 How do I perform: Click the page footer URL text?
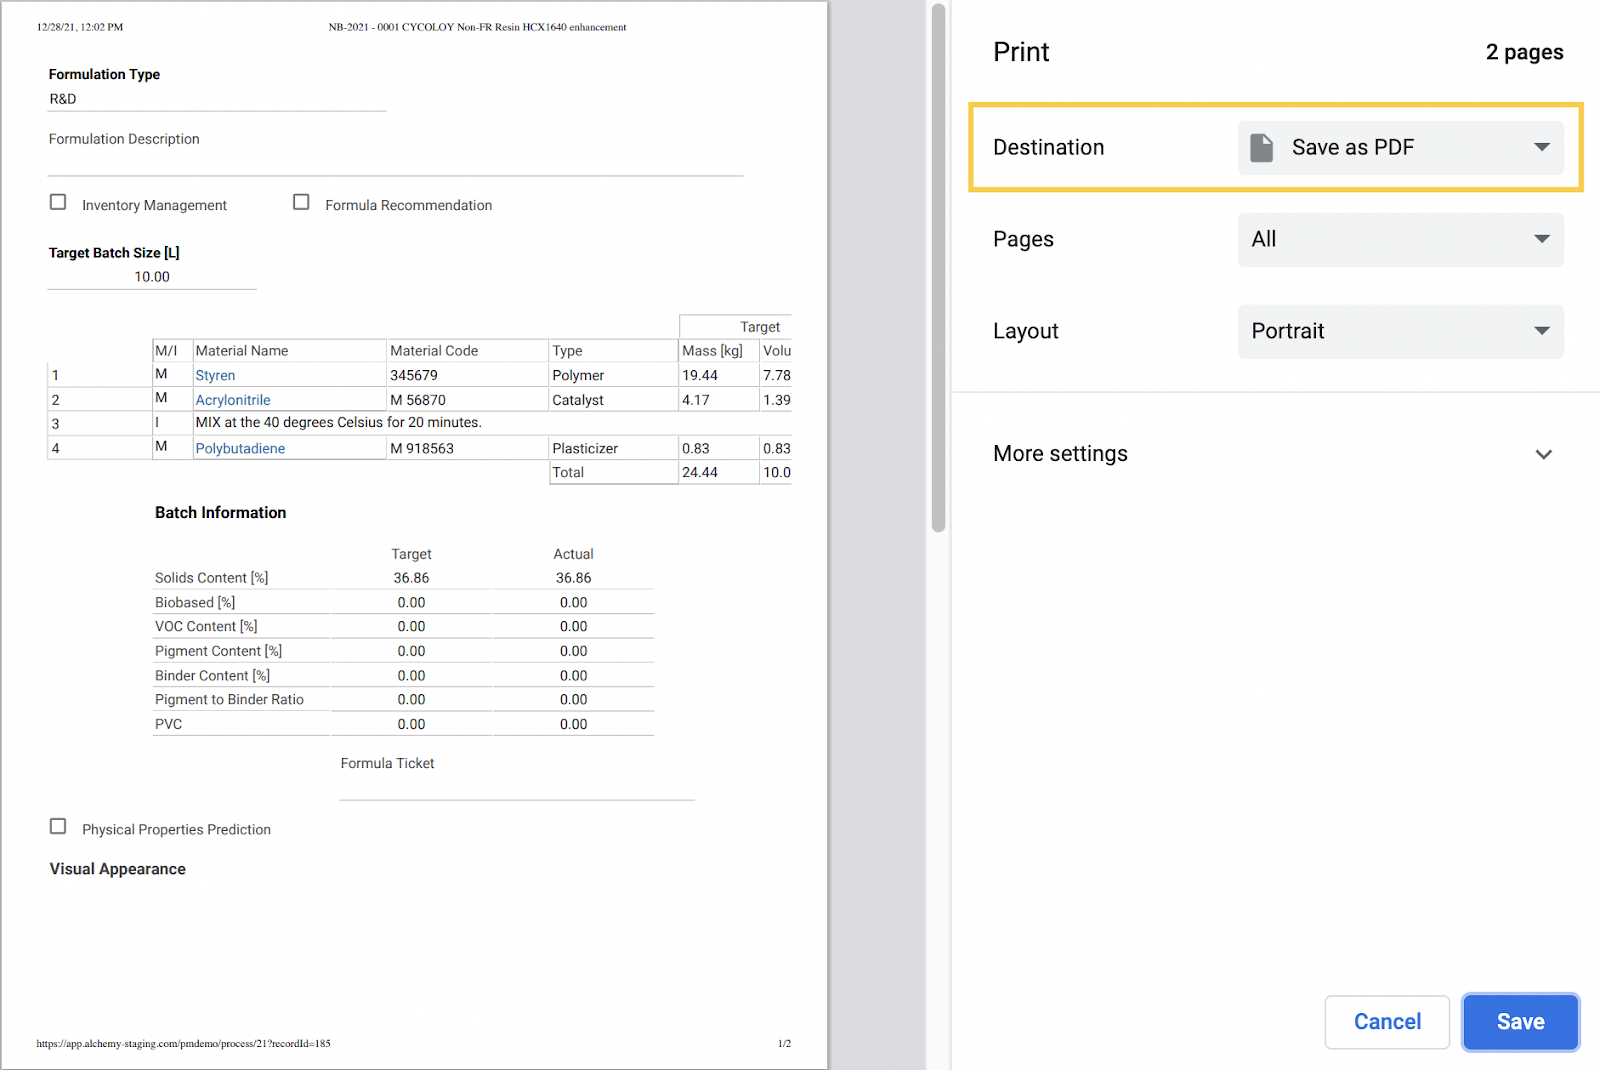(x=183, y=1044)
